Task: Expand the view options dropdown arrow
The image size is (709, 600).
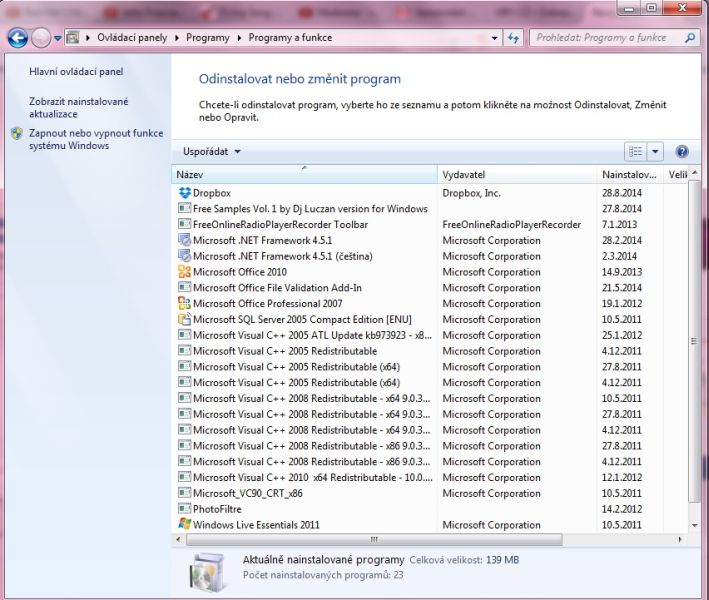Action: [656, 152]
